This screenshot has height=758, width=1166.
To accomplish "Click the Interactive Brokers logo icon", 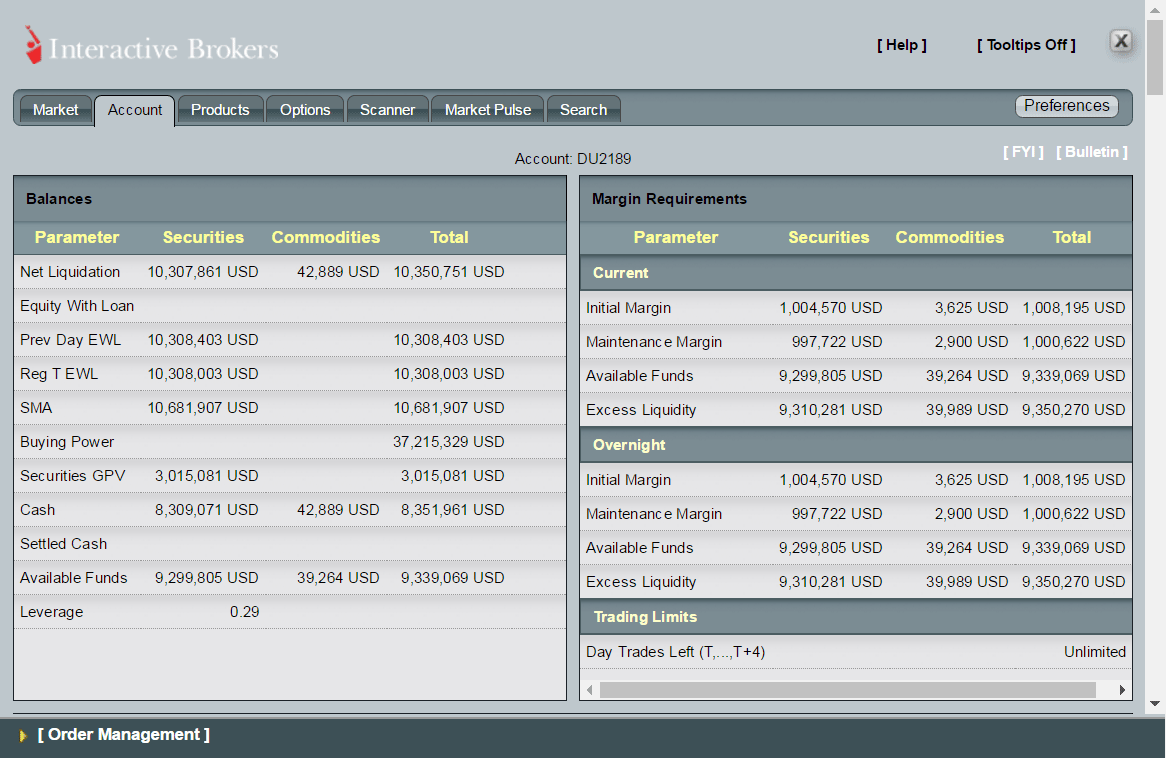I will [32, 45].
